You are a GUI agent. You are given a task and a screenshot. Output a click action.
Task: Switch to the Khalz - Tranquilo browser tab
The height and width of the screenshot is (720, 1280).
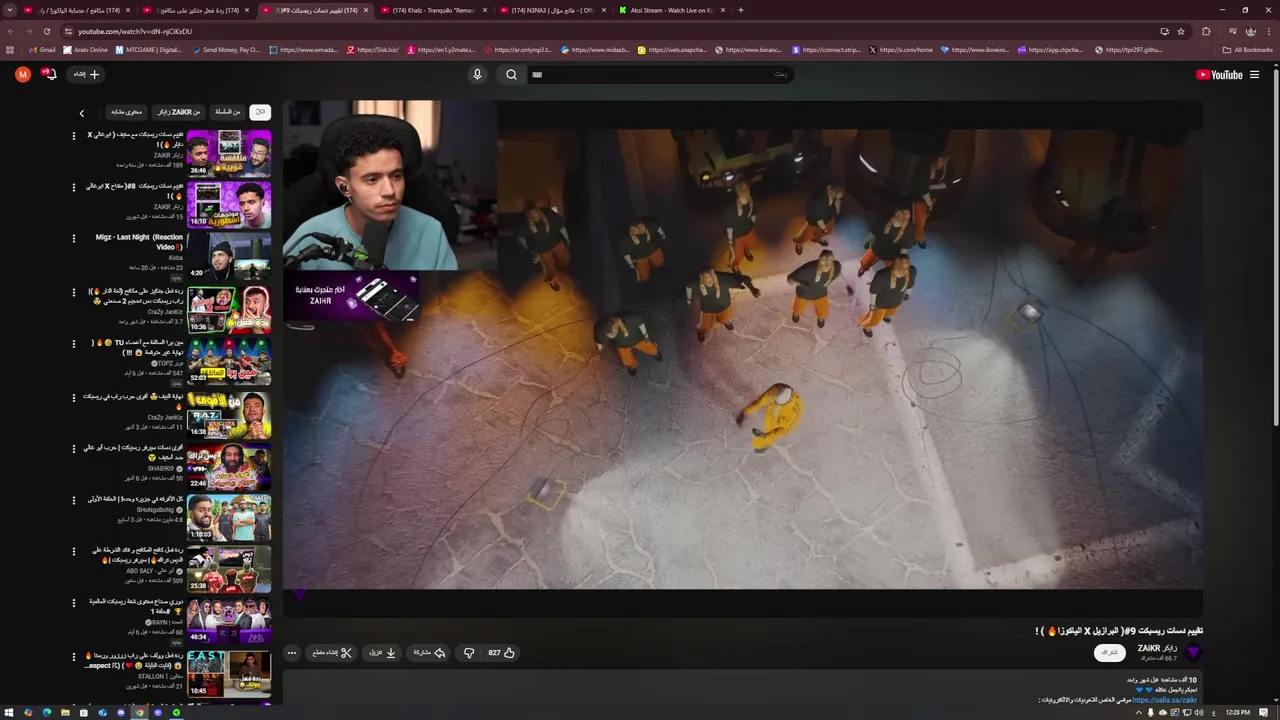(434, 10)
